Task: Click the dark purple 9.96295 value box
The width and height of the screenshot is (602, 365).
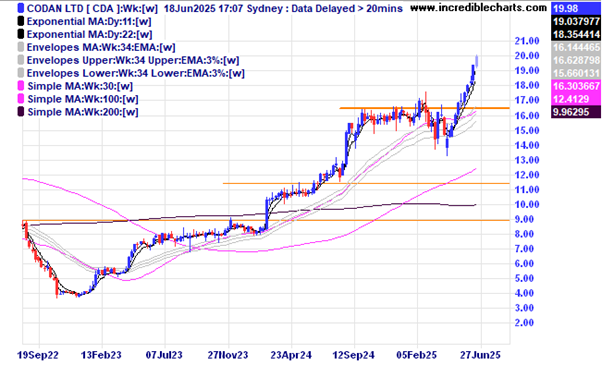Action: pos(576,112)
